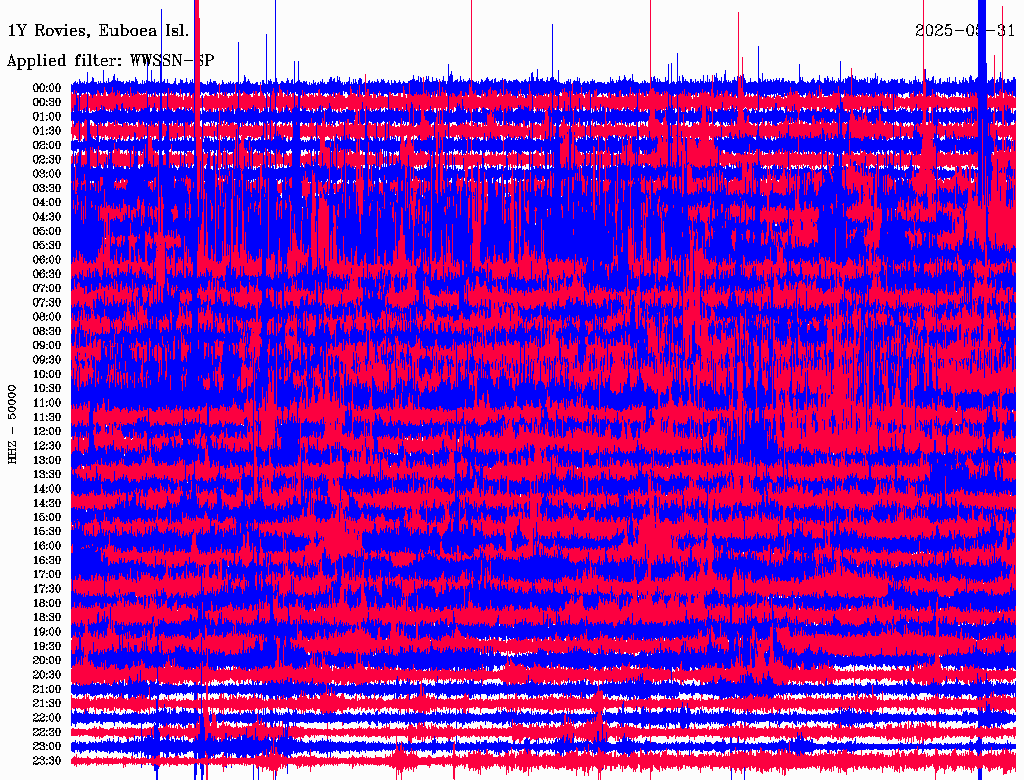Click the 'Applied filter: WWSSN-SP' text
1024x780 pixels.
110,60
